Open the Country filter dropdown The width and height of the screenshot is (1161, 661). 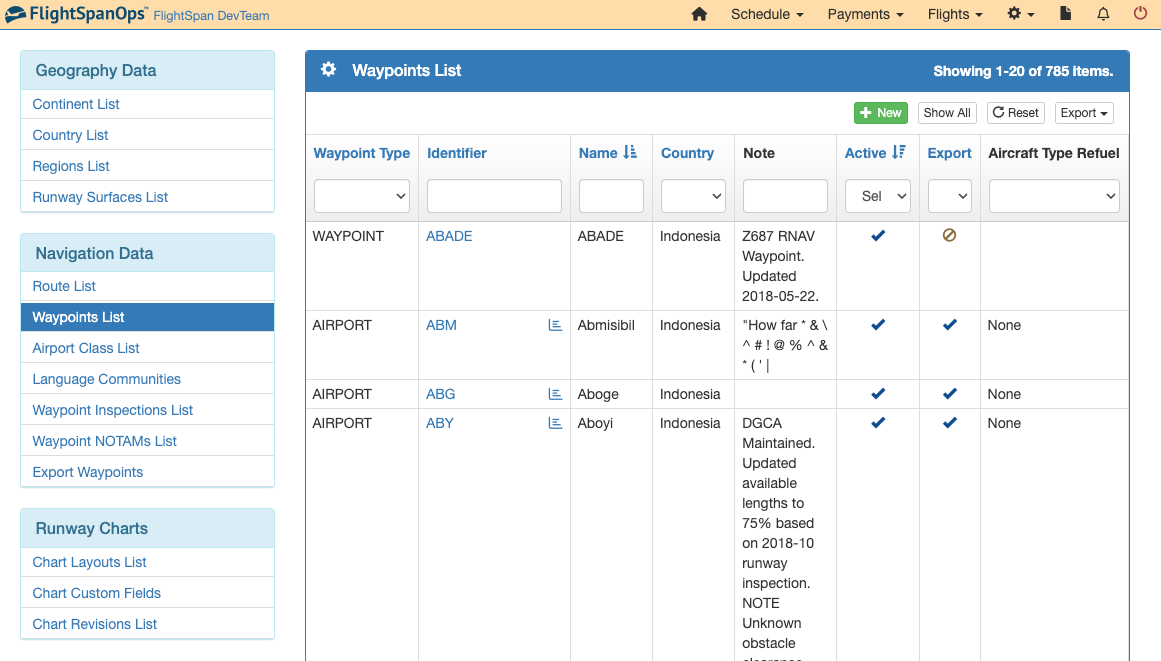pyautogui.click(x=692, y=195)
